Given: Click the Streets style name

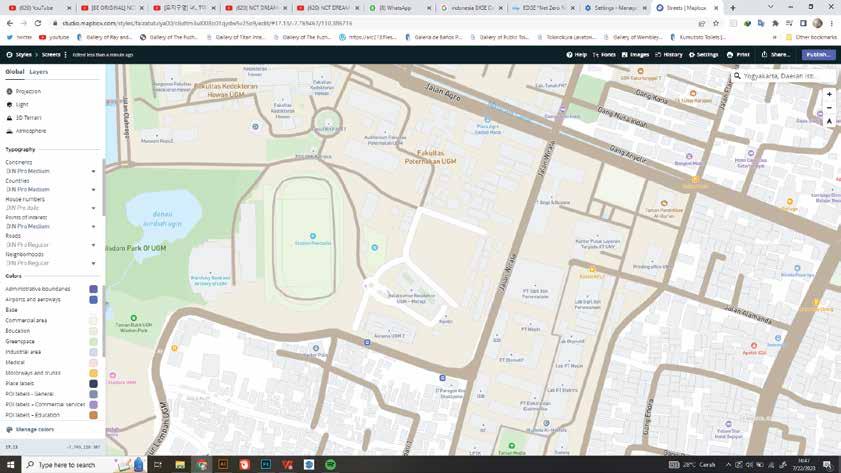Looking at the screenshot, I should 51,55.
